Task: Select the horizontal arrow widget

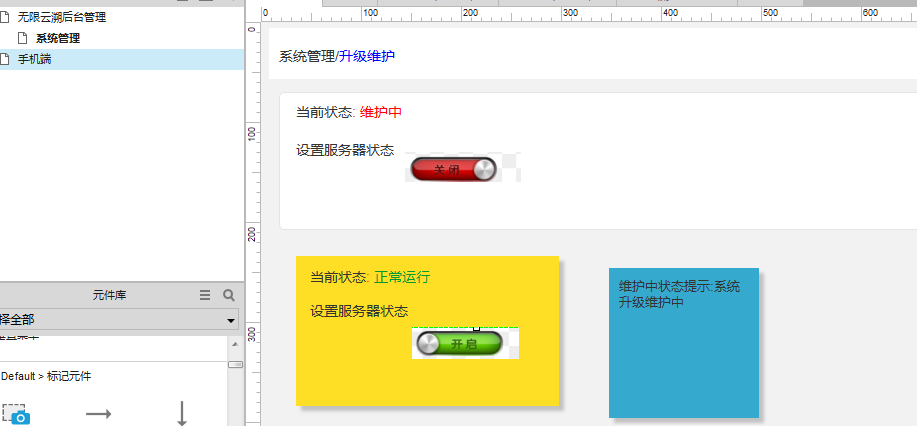Action: (98, 414)
